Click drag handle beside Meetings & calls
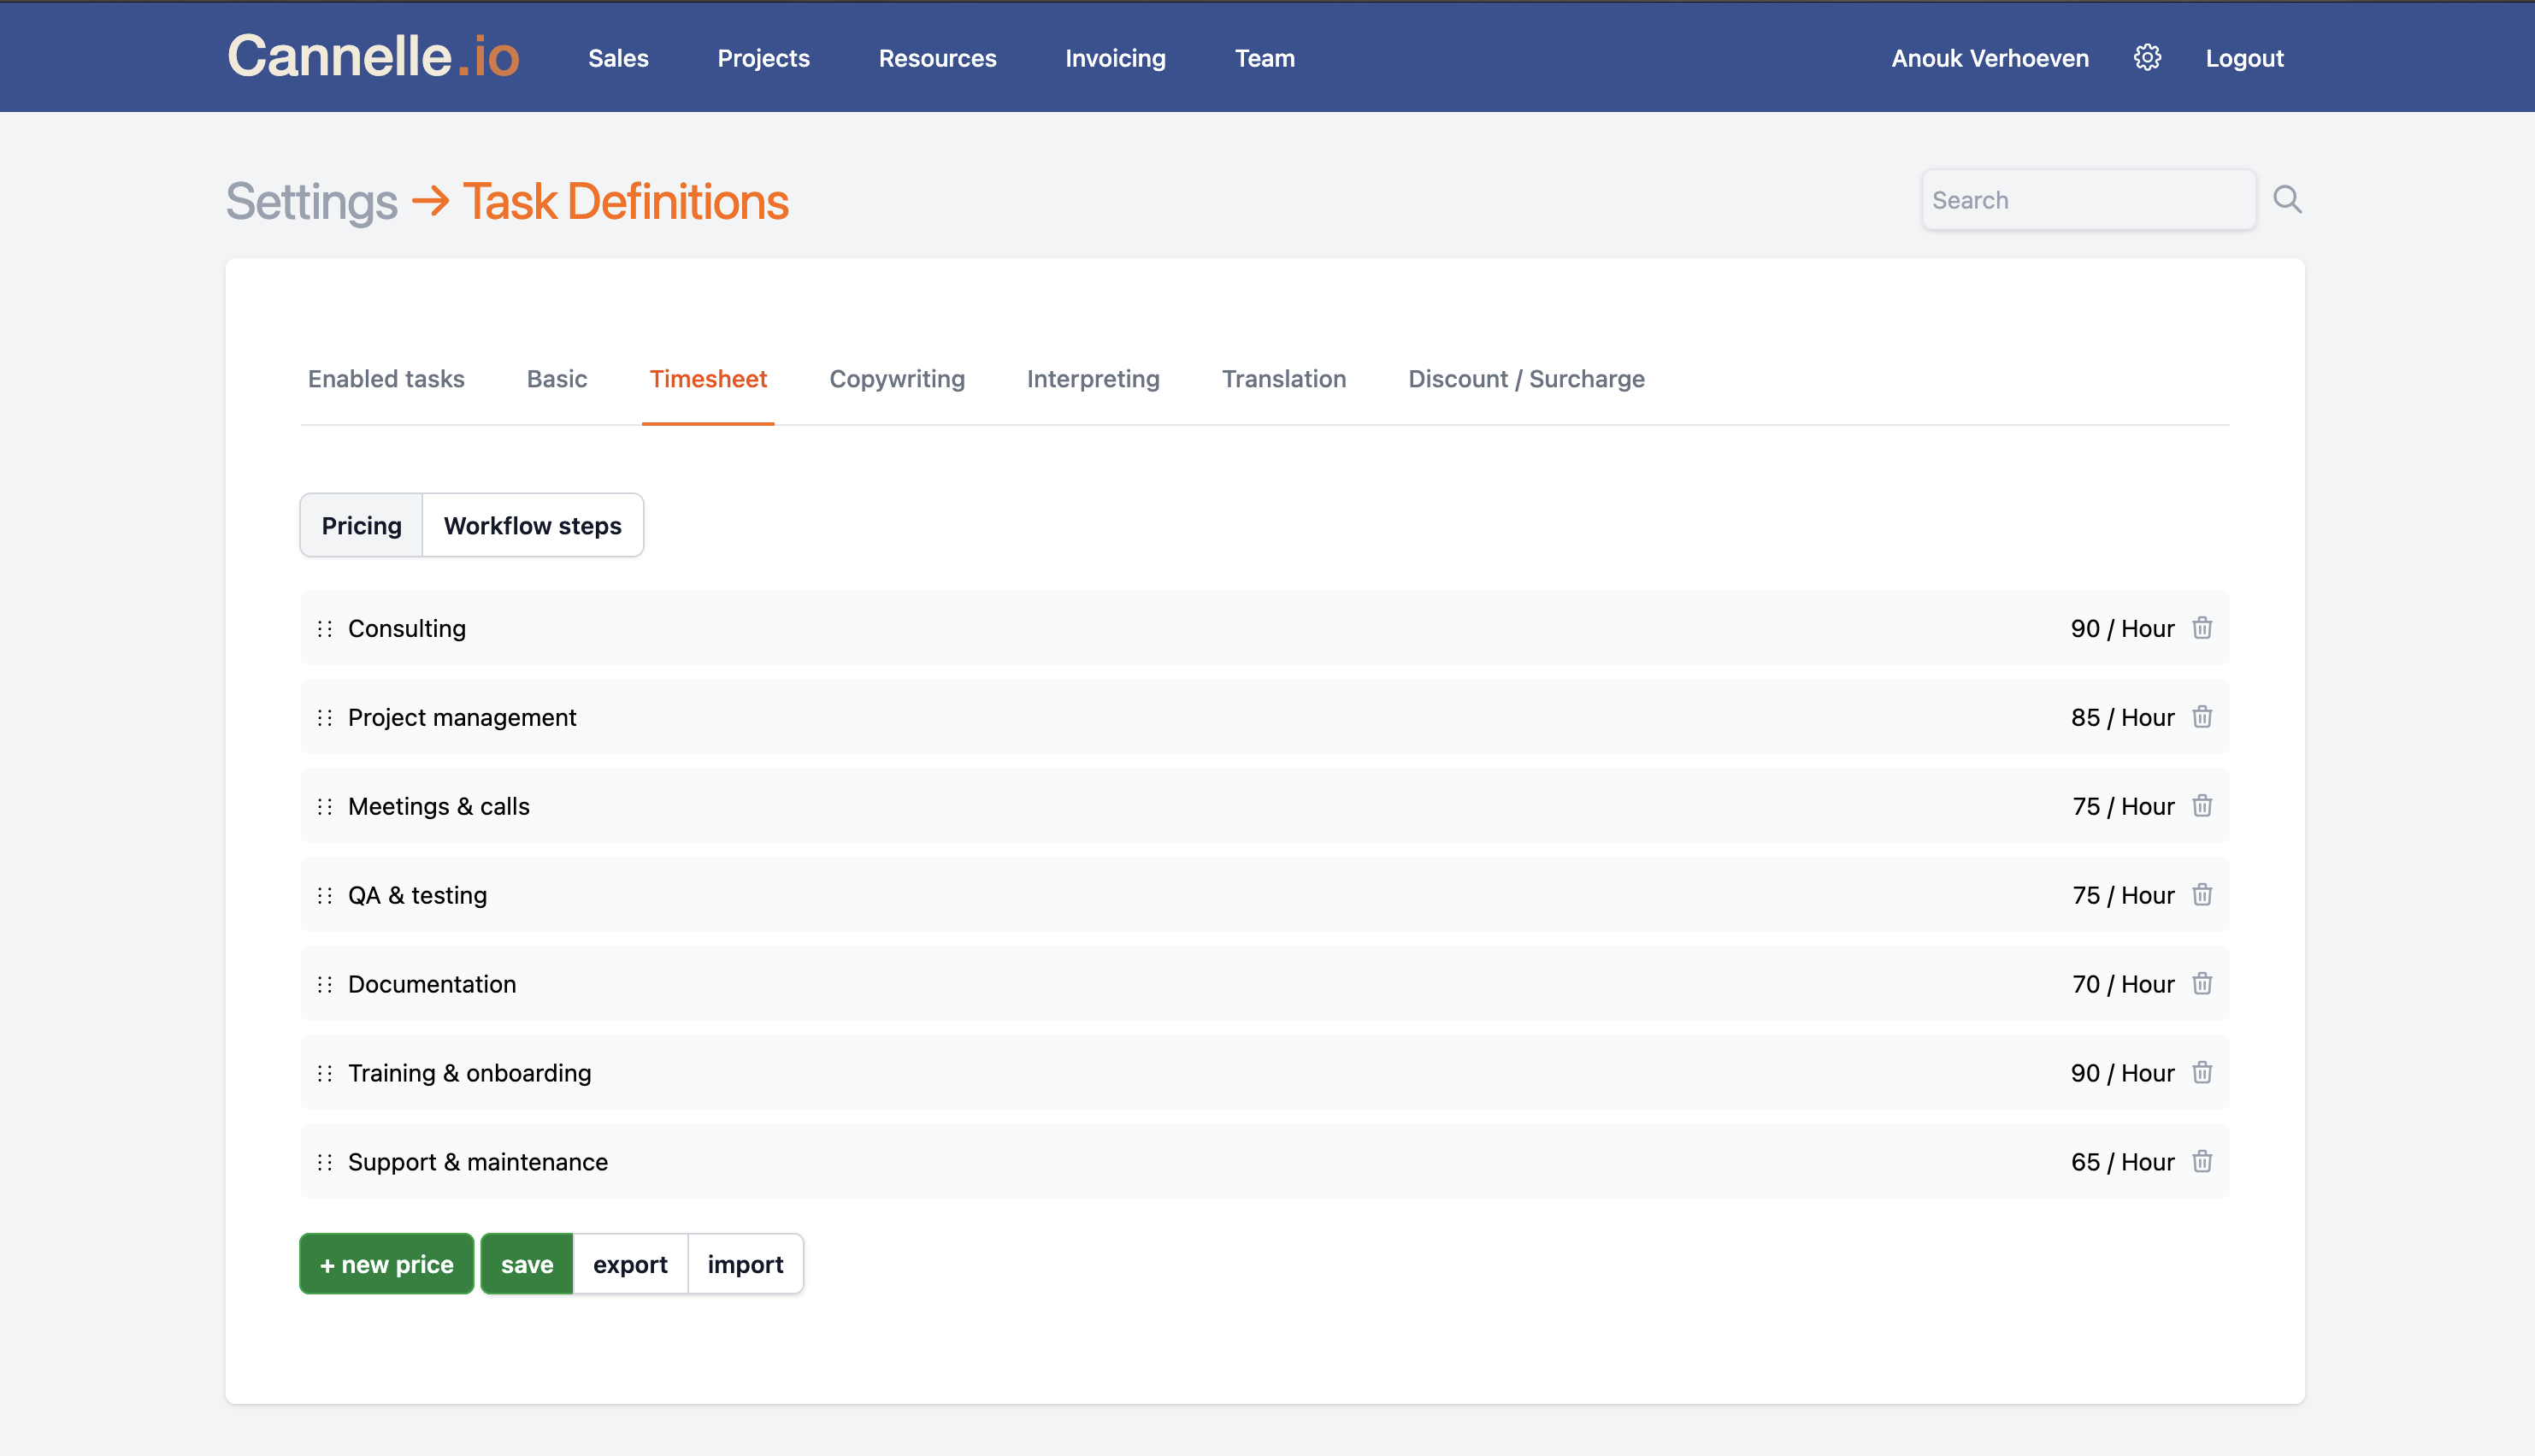The image size is (2535, 1456). coord(325,807)
